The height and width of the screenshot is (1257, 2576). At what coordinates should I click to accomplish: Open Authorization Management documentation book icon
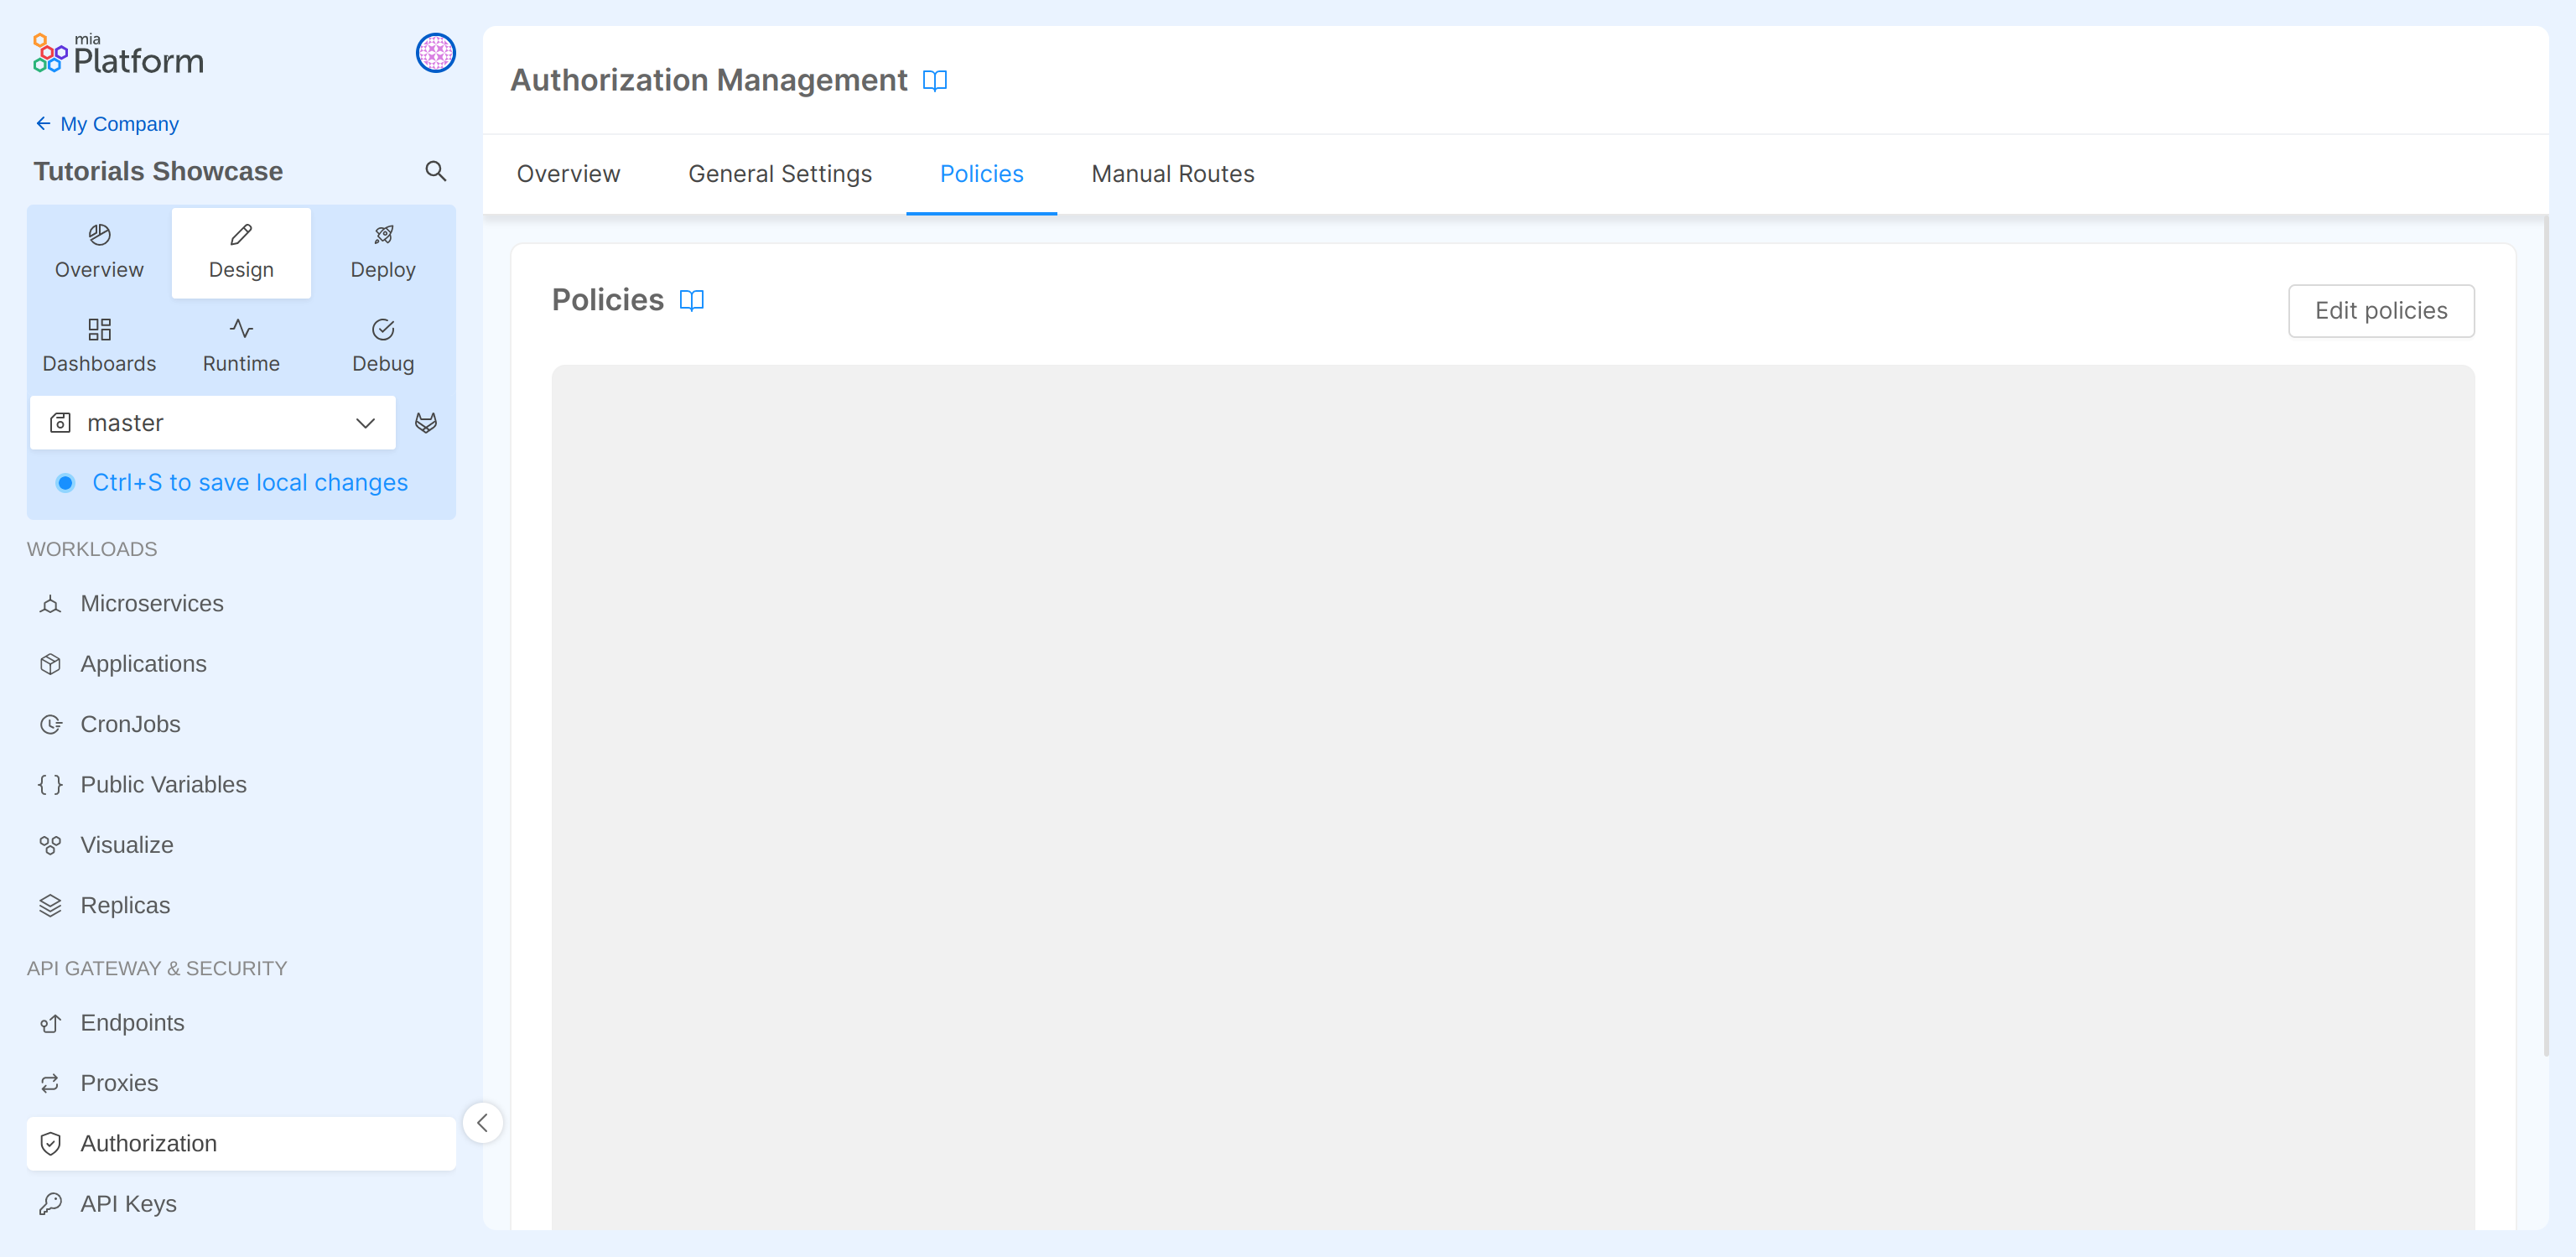[934, 81]
